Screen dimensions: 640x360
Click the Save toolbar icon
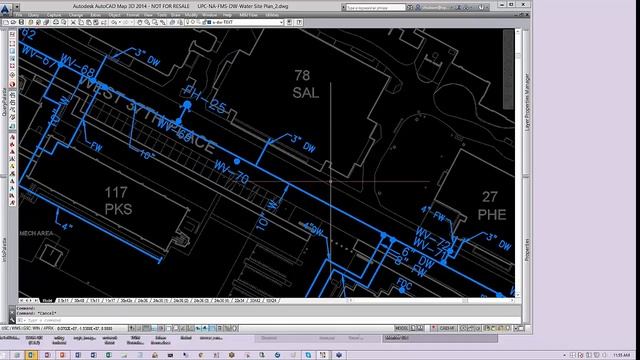click(21, 22)
